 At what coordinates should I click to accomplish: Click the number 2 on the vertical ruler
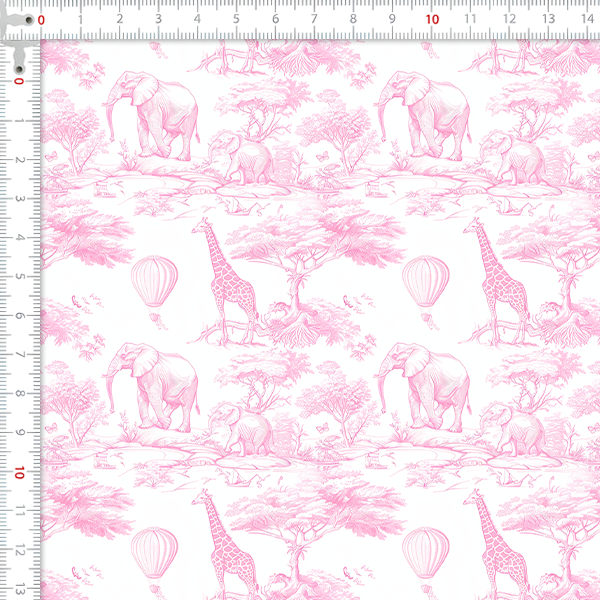19,160
